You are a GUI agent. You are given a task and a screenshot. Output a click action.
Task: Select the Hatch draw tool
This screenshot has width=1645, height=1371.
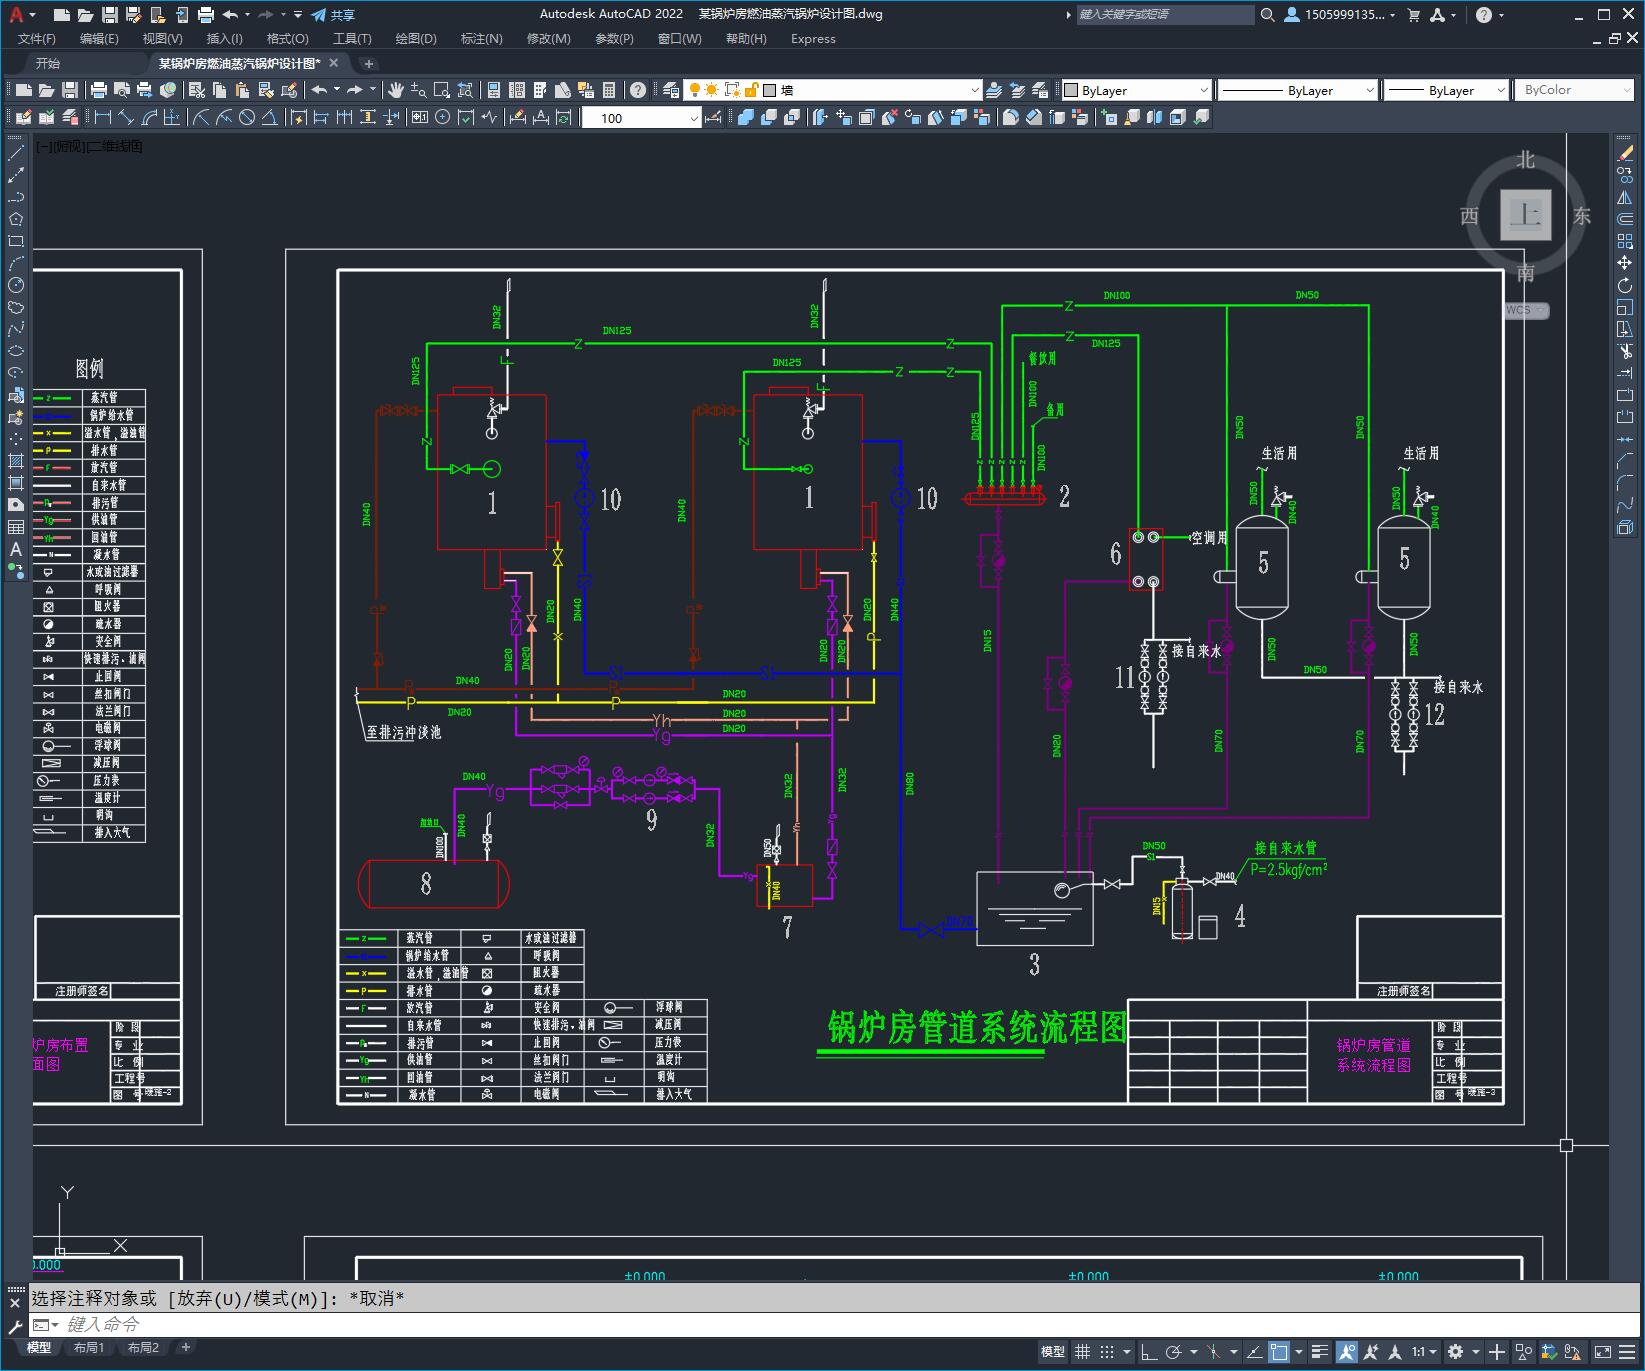16,461
